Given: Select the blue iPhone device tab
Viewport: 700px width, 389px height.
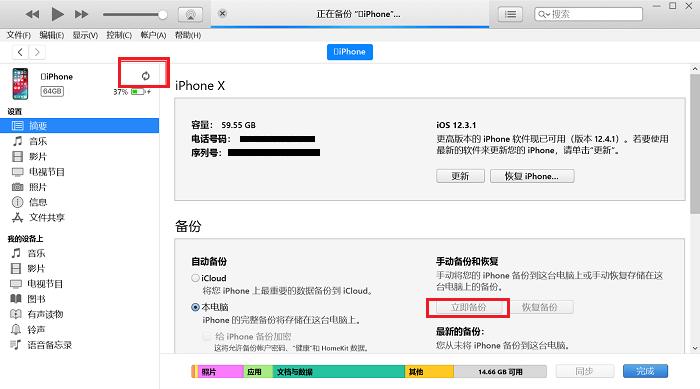Looking at the screenshot, I should point(350,52).
